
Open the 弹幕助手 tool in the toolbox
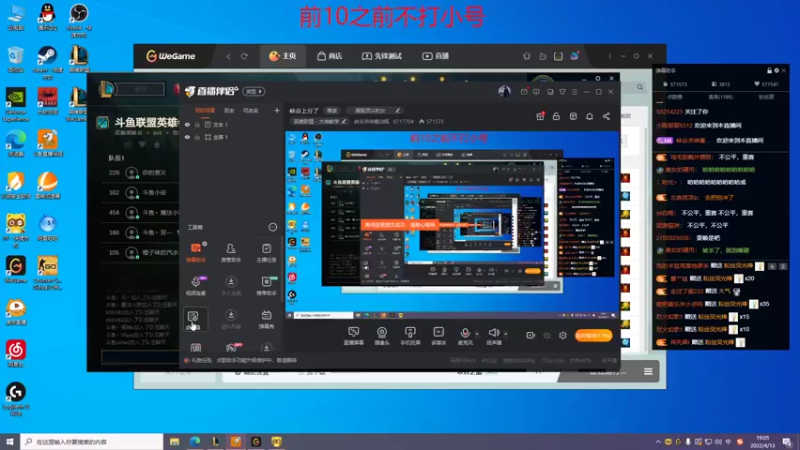195,252
